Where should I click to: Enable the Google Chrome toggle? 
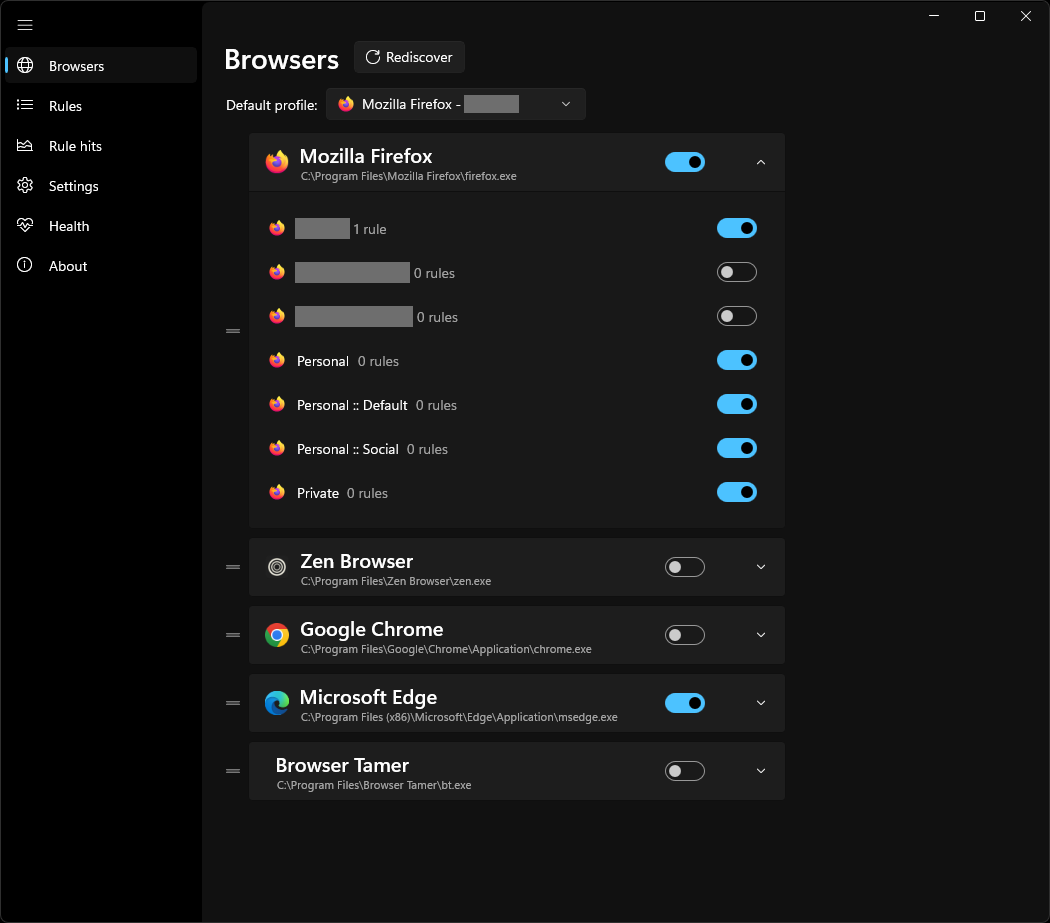pyautogui.click(x=684, y=635)
